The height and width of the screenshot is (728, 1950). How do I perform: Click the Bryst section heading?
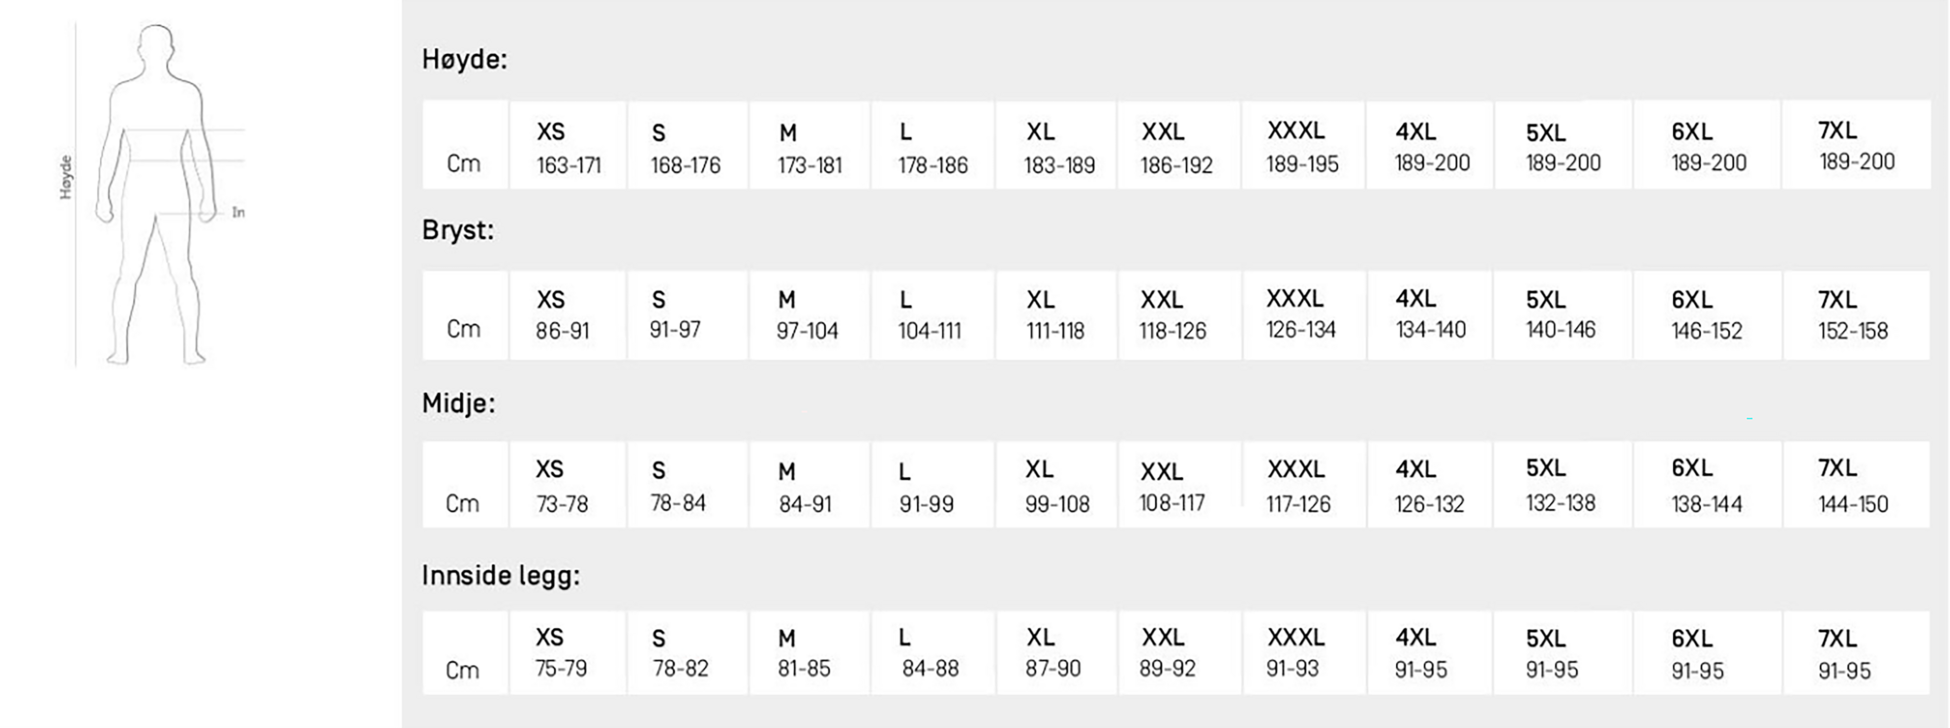coord(458,231)
